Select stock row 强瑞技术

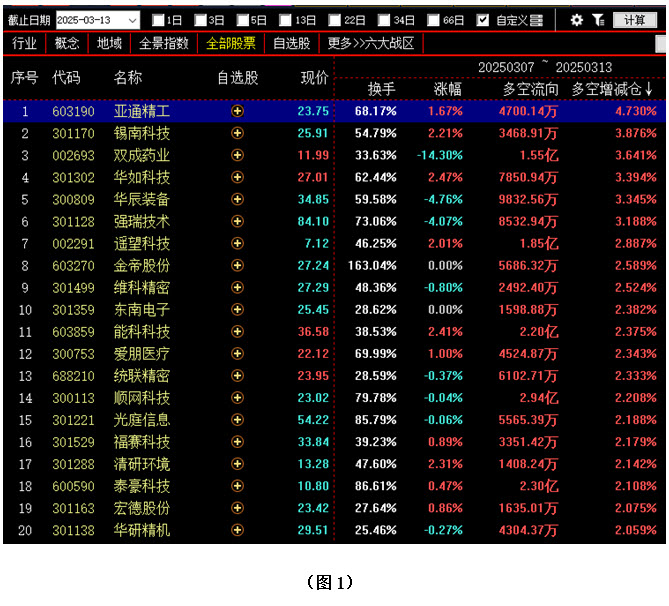coord(141,221)
